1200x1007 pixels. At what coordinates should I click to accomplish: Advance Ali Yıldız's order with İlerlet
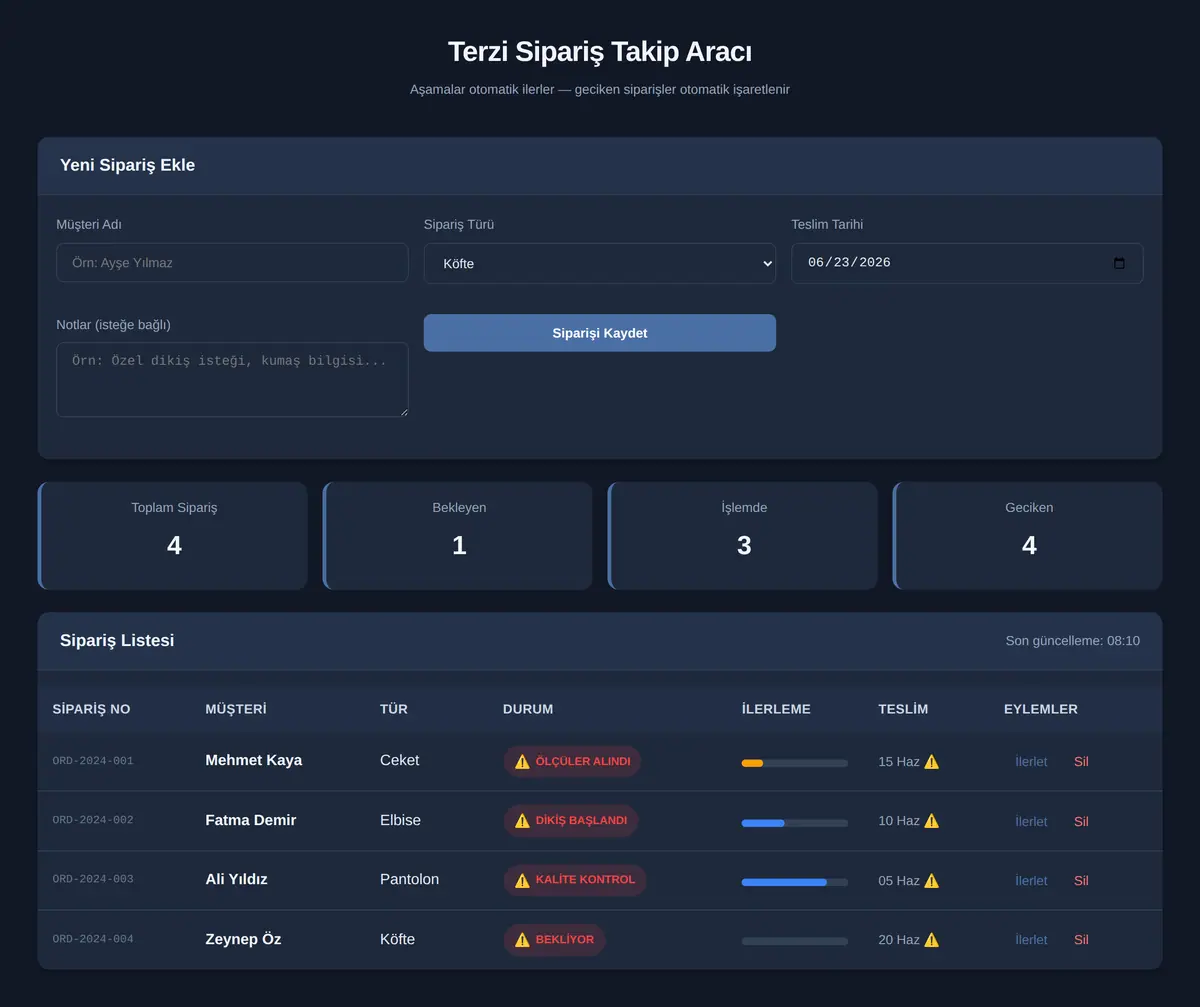click(x=1031, y=880)
